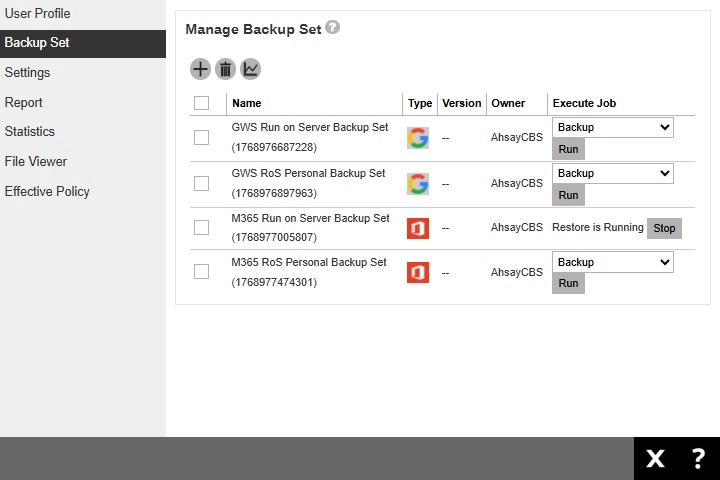
Task: Open help with the bottom question mark icon
Action: [698, 458]
